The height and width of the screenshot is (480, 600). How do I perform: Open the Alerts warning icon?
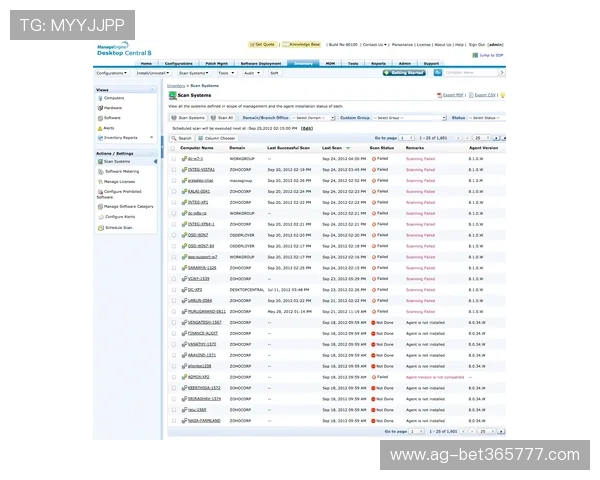pos(100,127)
